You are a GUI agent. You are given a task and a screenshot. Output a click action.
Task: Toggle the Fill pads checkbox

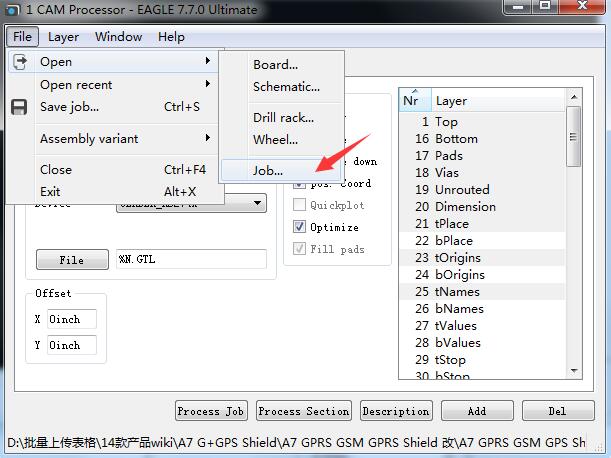(x=299, y=248)
